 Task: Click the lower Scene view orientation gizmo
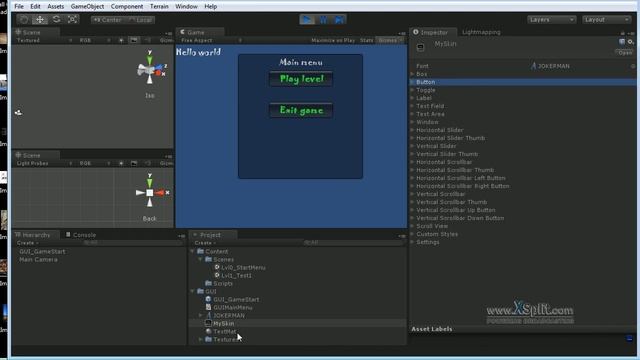tap(150, 192)
